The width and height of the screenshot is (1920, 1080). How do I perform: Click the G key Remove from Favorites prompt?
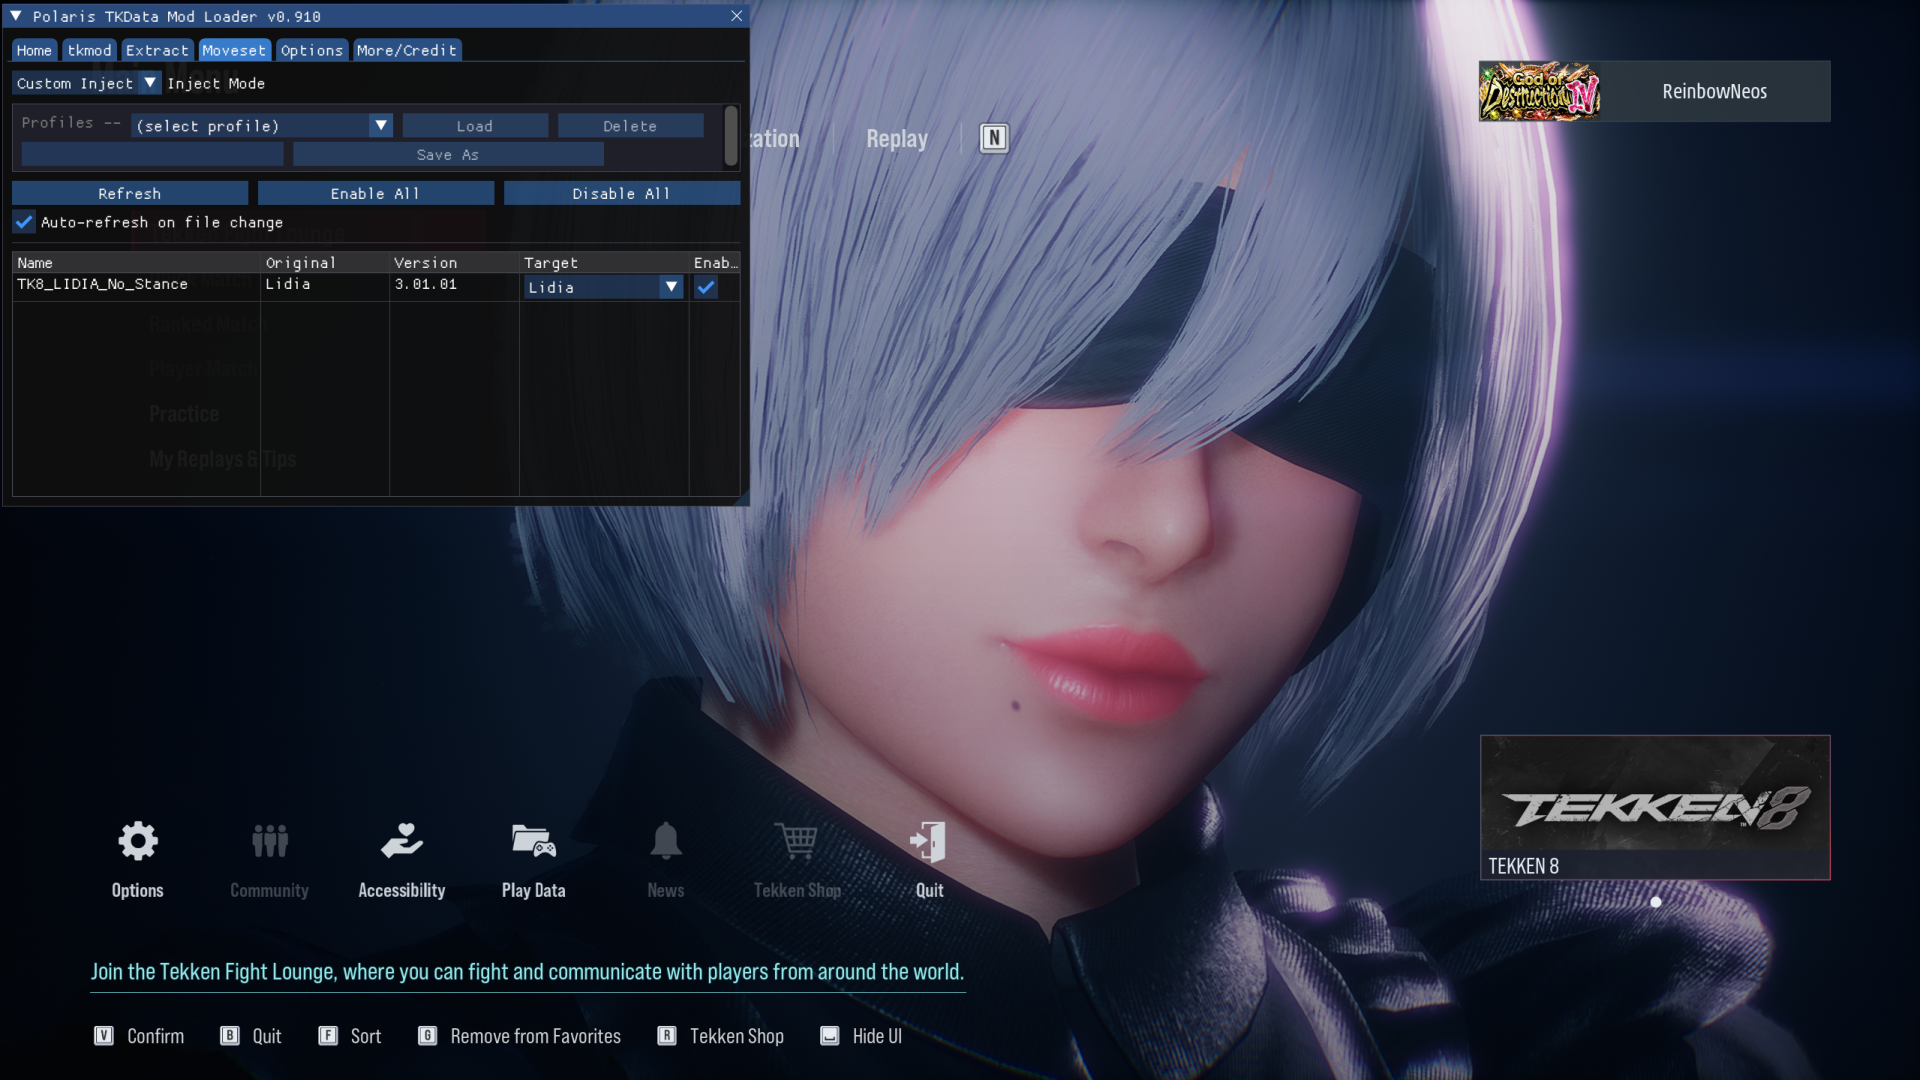coord(520,1036)
